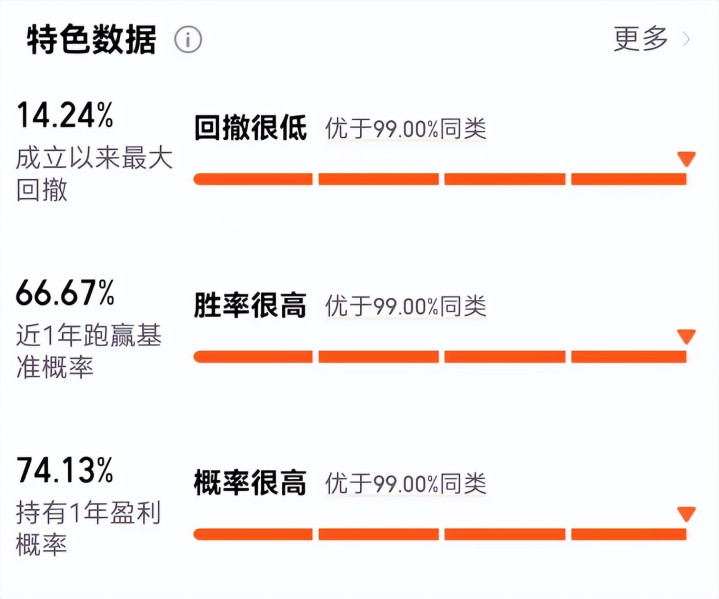Click the 近1年跑赢基准概率 label
719x599 pixels.
pyautogui.click(x=88, y=351)
